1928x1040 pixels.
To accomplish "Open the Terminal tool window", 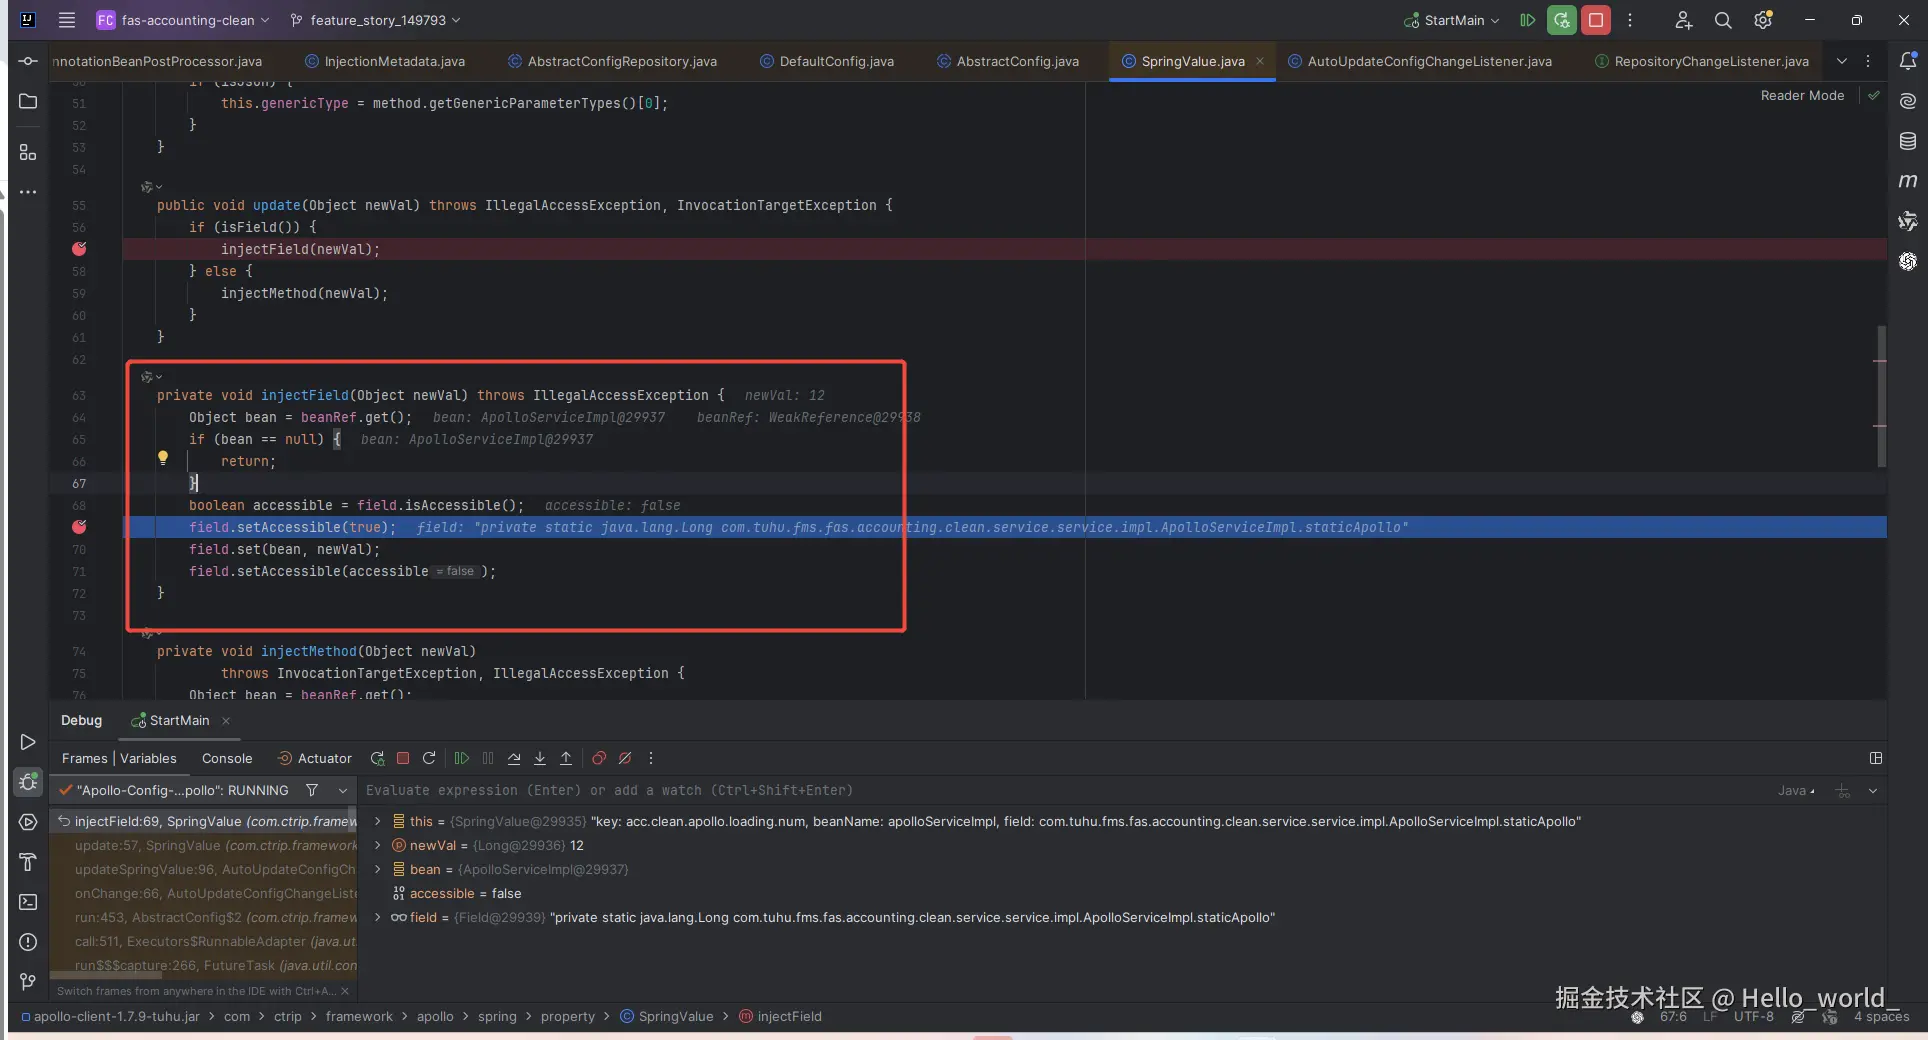I will tap(28, 902).
